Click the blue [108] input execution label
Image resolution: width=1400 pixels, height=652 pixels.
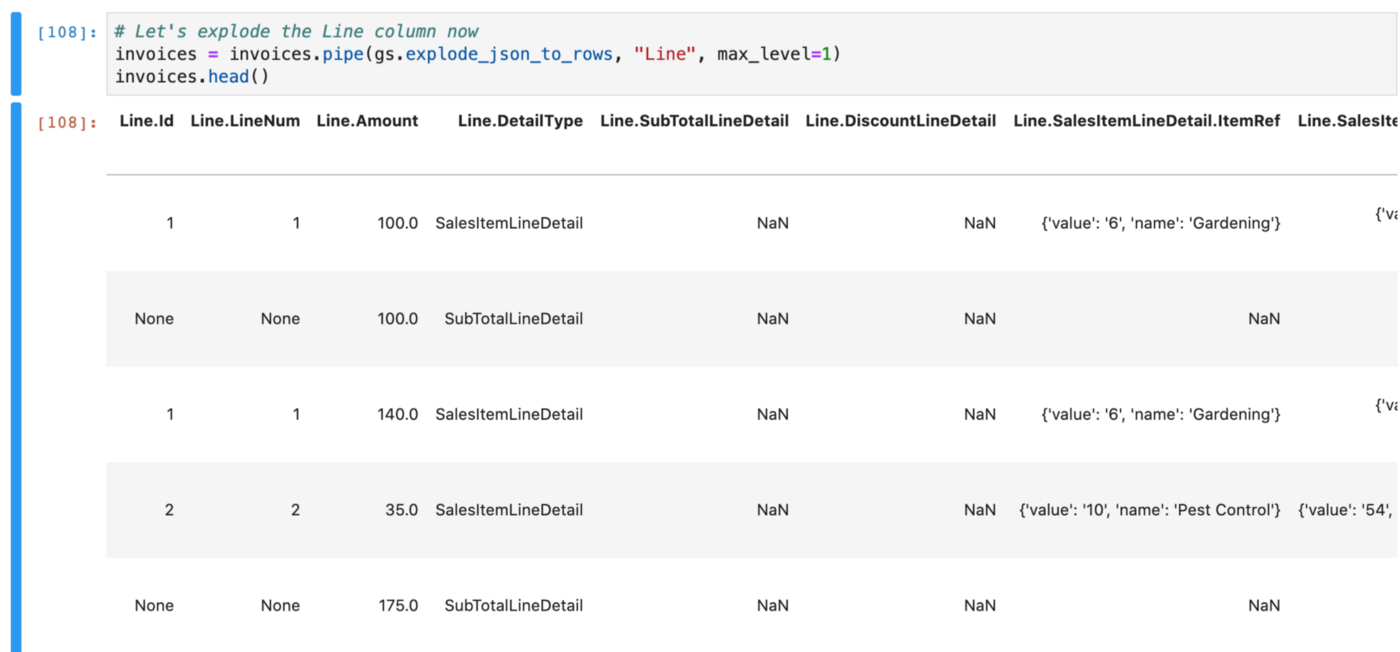[62, 31]
